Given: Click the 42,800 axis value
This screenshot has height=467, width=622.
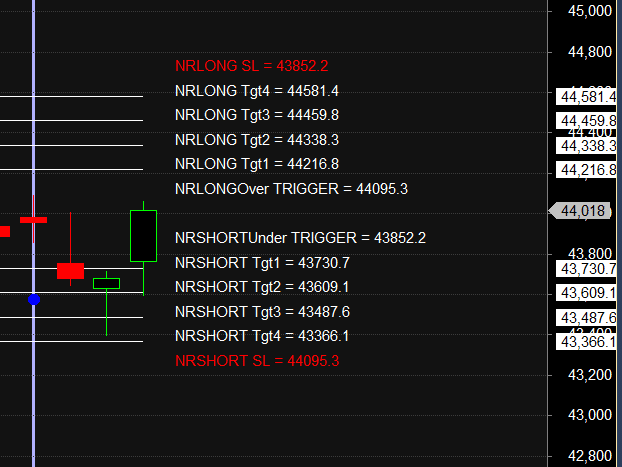Looking at the screenshot, I should click(590, 456).
